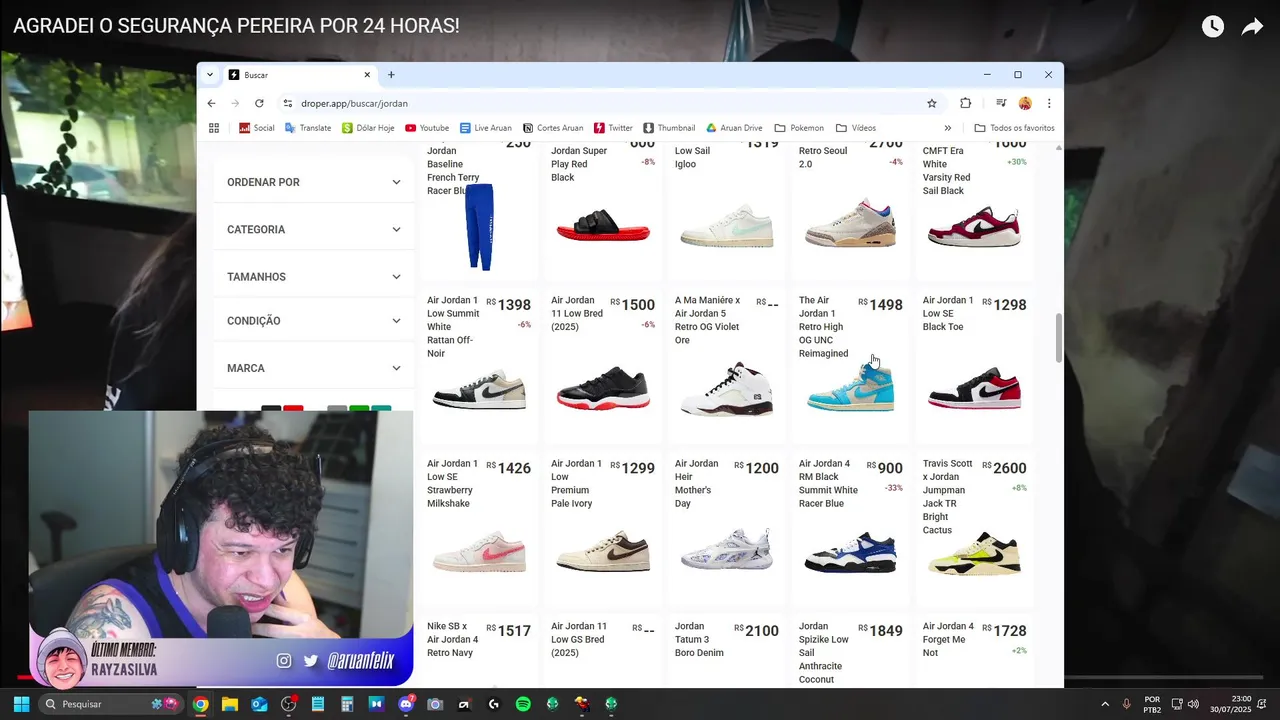Open the volume control in system tray
The width and height of the screenshot is (1280, 720).
tap(1193, 704)
